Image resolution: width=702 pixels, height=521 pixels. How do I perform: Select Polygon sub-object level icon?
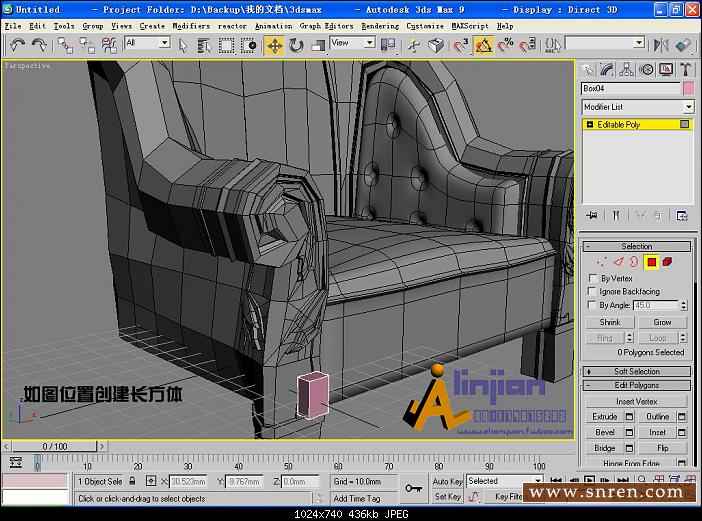[651, 262]
